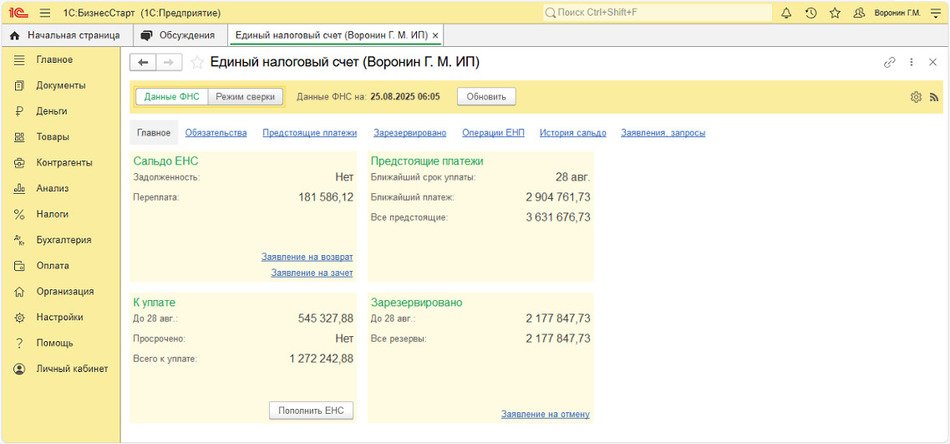The width and height of the screenshot is (950, 444).
Task: Click Пополнить ЕНС button
Action: click(x=311, y=411)
